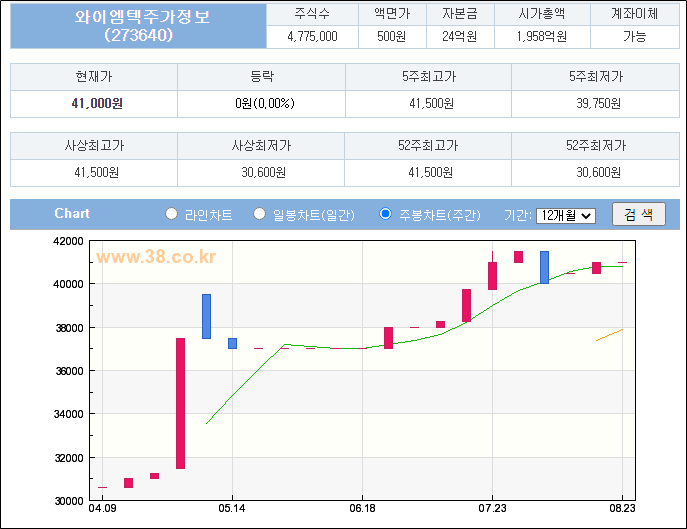Click the 와이엠텍주가정보 (273640) header
Image resolution: width=687 pixels, height=529 pixels.
(x=138, y=26)
